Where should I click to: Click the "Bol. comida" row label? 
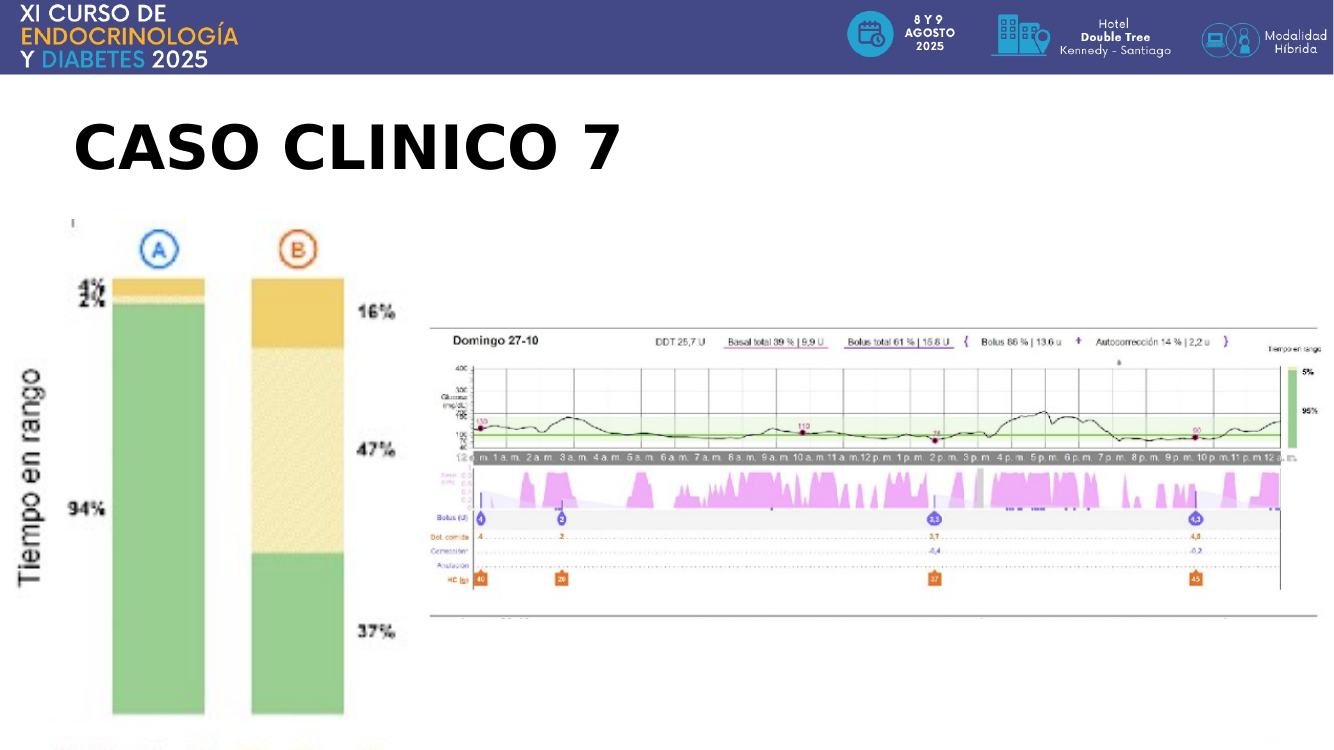tap(449, 537)
